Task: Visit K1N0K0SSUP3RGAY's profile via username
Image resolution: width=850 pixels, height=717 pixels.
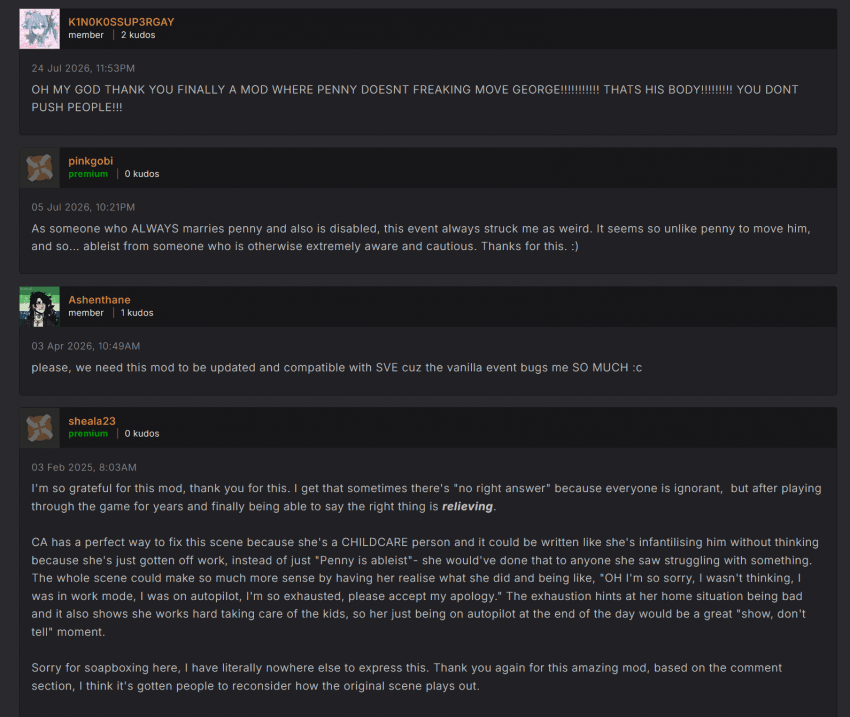Action: (121, 22)
